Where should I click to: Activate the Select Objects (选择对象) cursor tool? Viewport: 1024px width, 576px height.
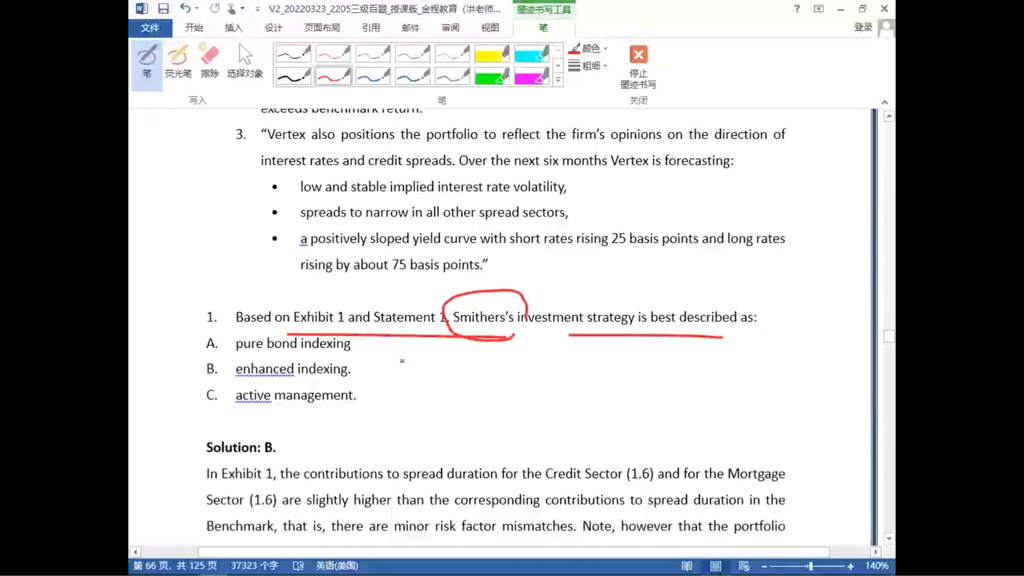tap(245, 62)
